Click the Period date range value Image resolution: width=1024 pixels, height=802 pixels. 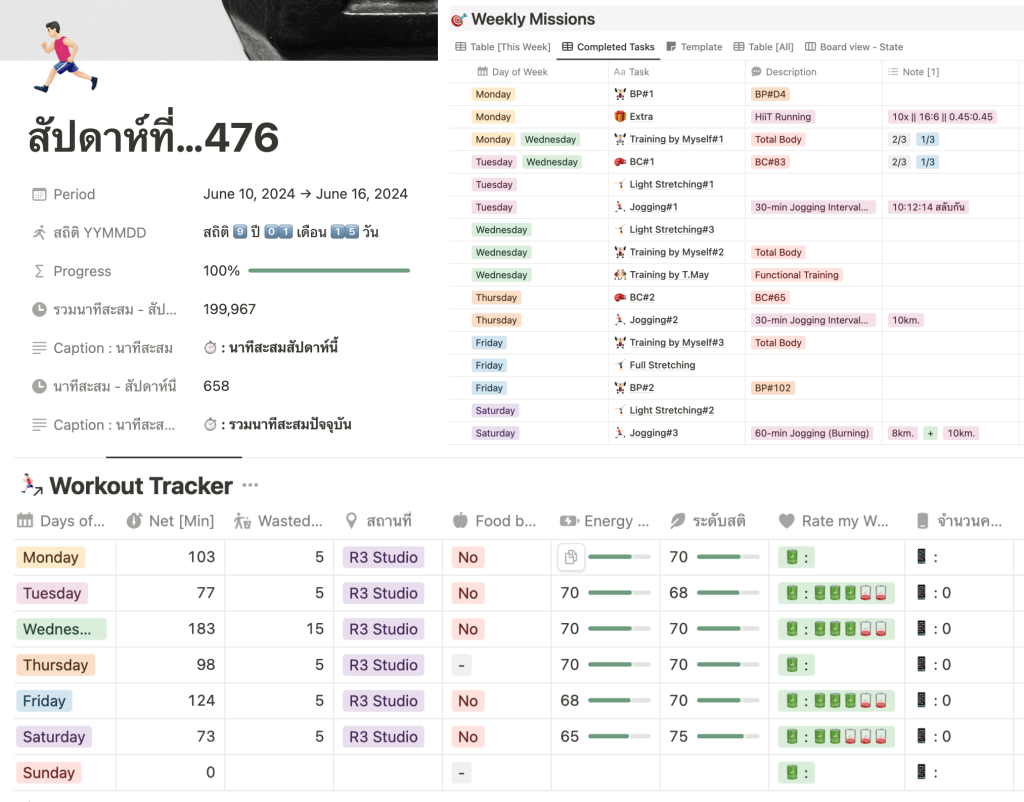click(305, 194)
